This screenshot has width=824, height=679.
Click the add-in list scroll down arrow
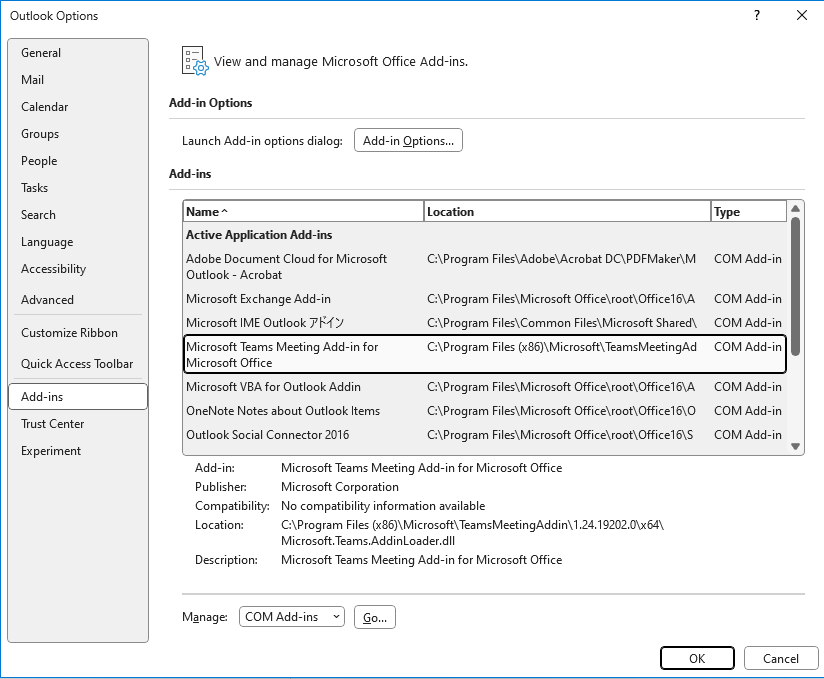(796, 447)
